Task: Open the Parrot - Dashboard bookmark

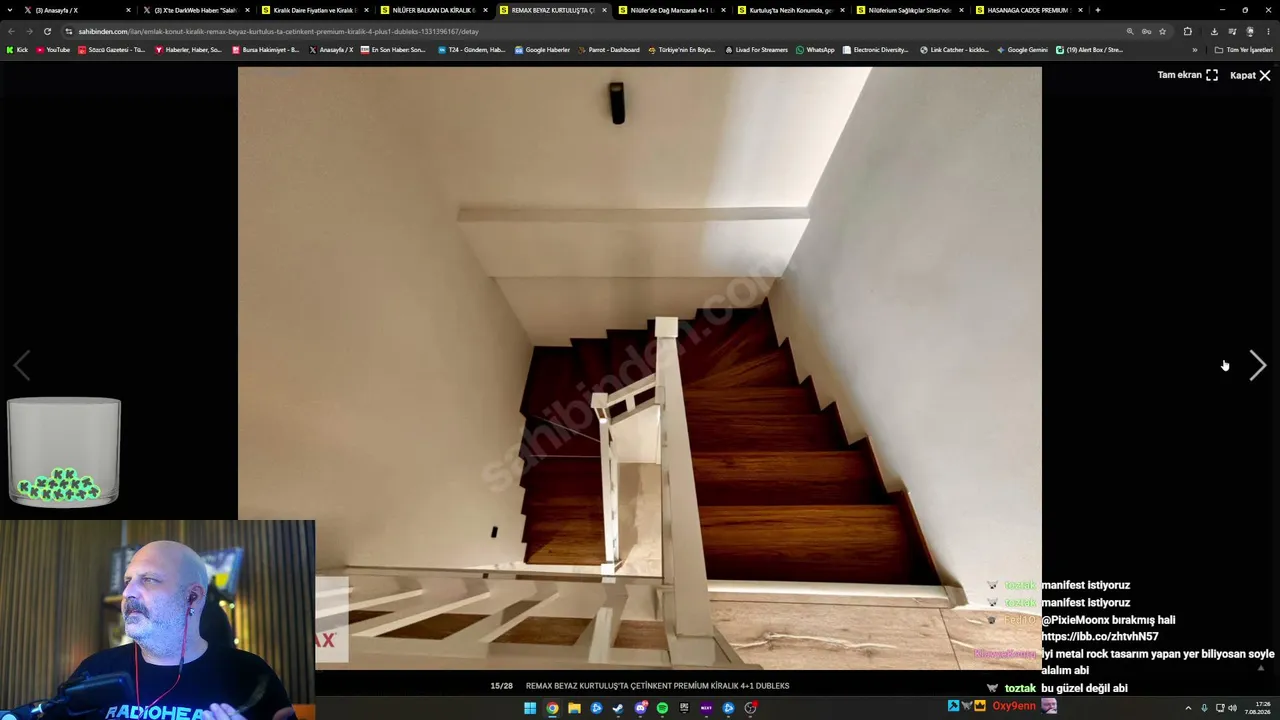Action: click(x=608, y=49)
